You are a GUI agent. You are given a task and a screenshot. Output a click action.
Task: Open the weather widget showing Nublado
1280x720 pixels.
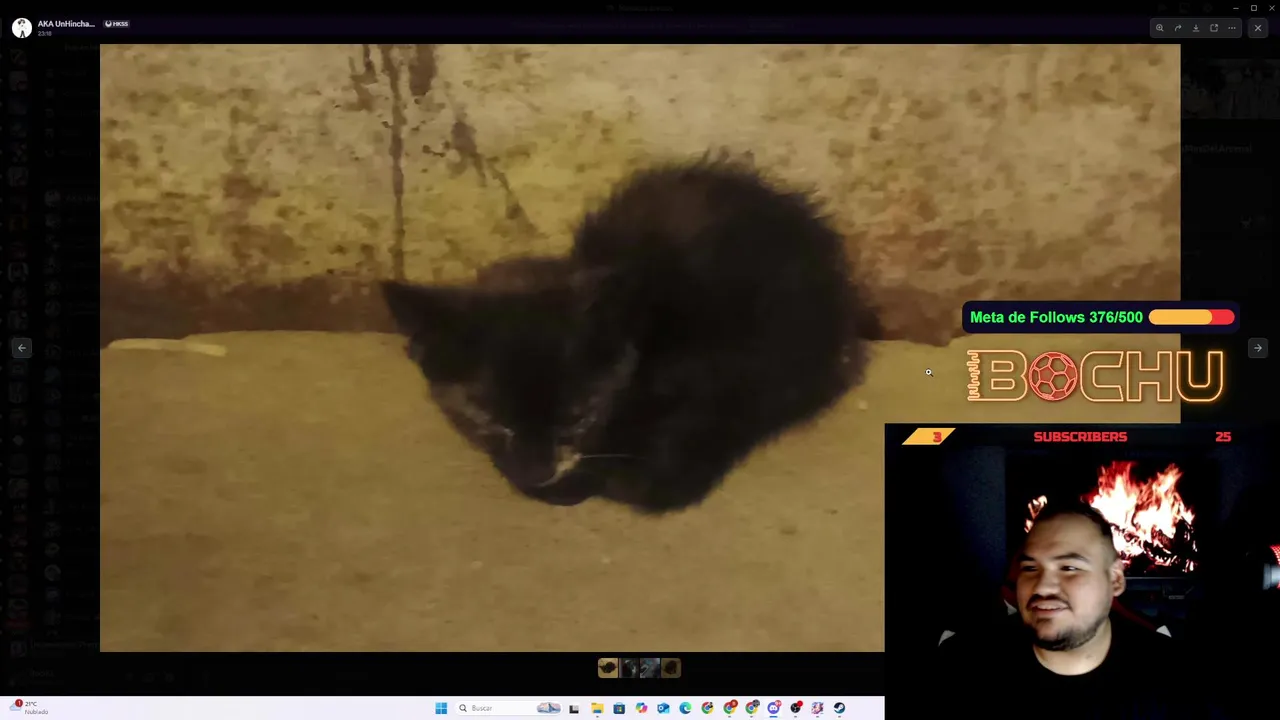pos(30,708)
